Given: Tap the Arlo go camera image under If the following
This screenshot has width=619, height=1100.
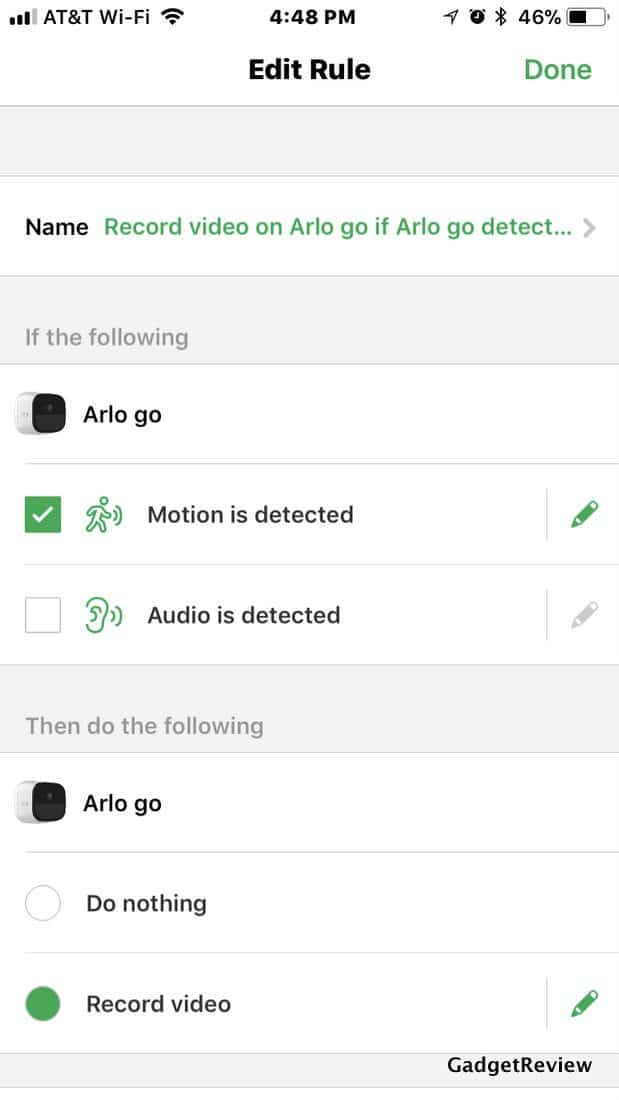Looking at the screenshot, I should pos(41,414).
